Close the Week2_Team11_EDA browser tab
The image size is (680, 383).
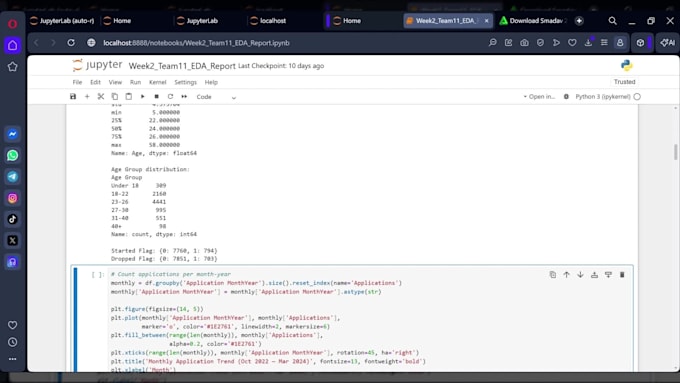(487, 20)
